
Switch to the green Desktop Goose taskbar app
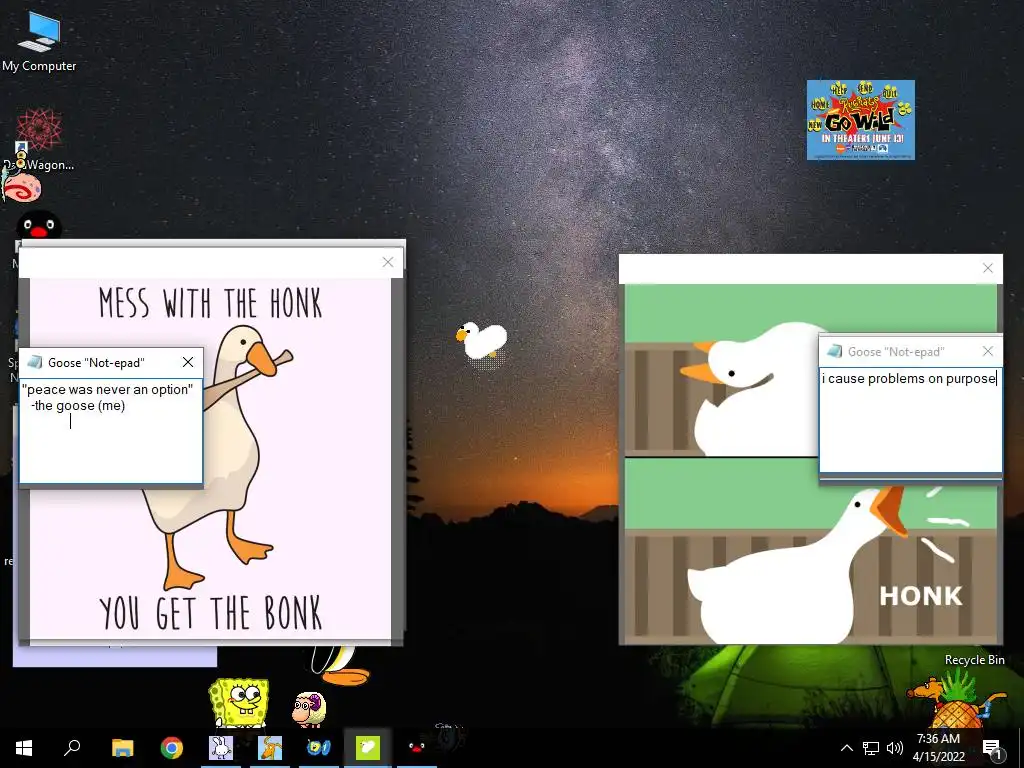(x=368, y=748)
